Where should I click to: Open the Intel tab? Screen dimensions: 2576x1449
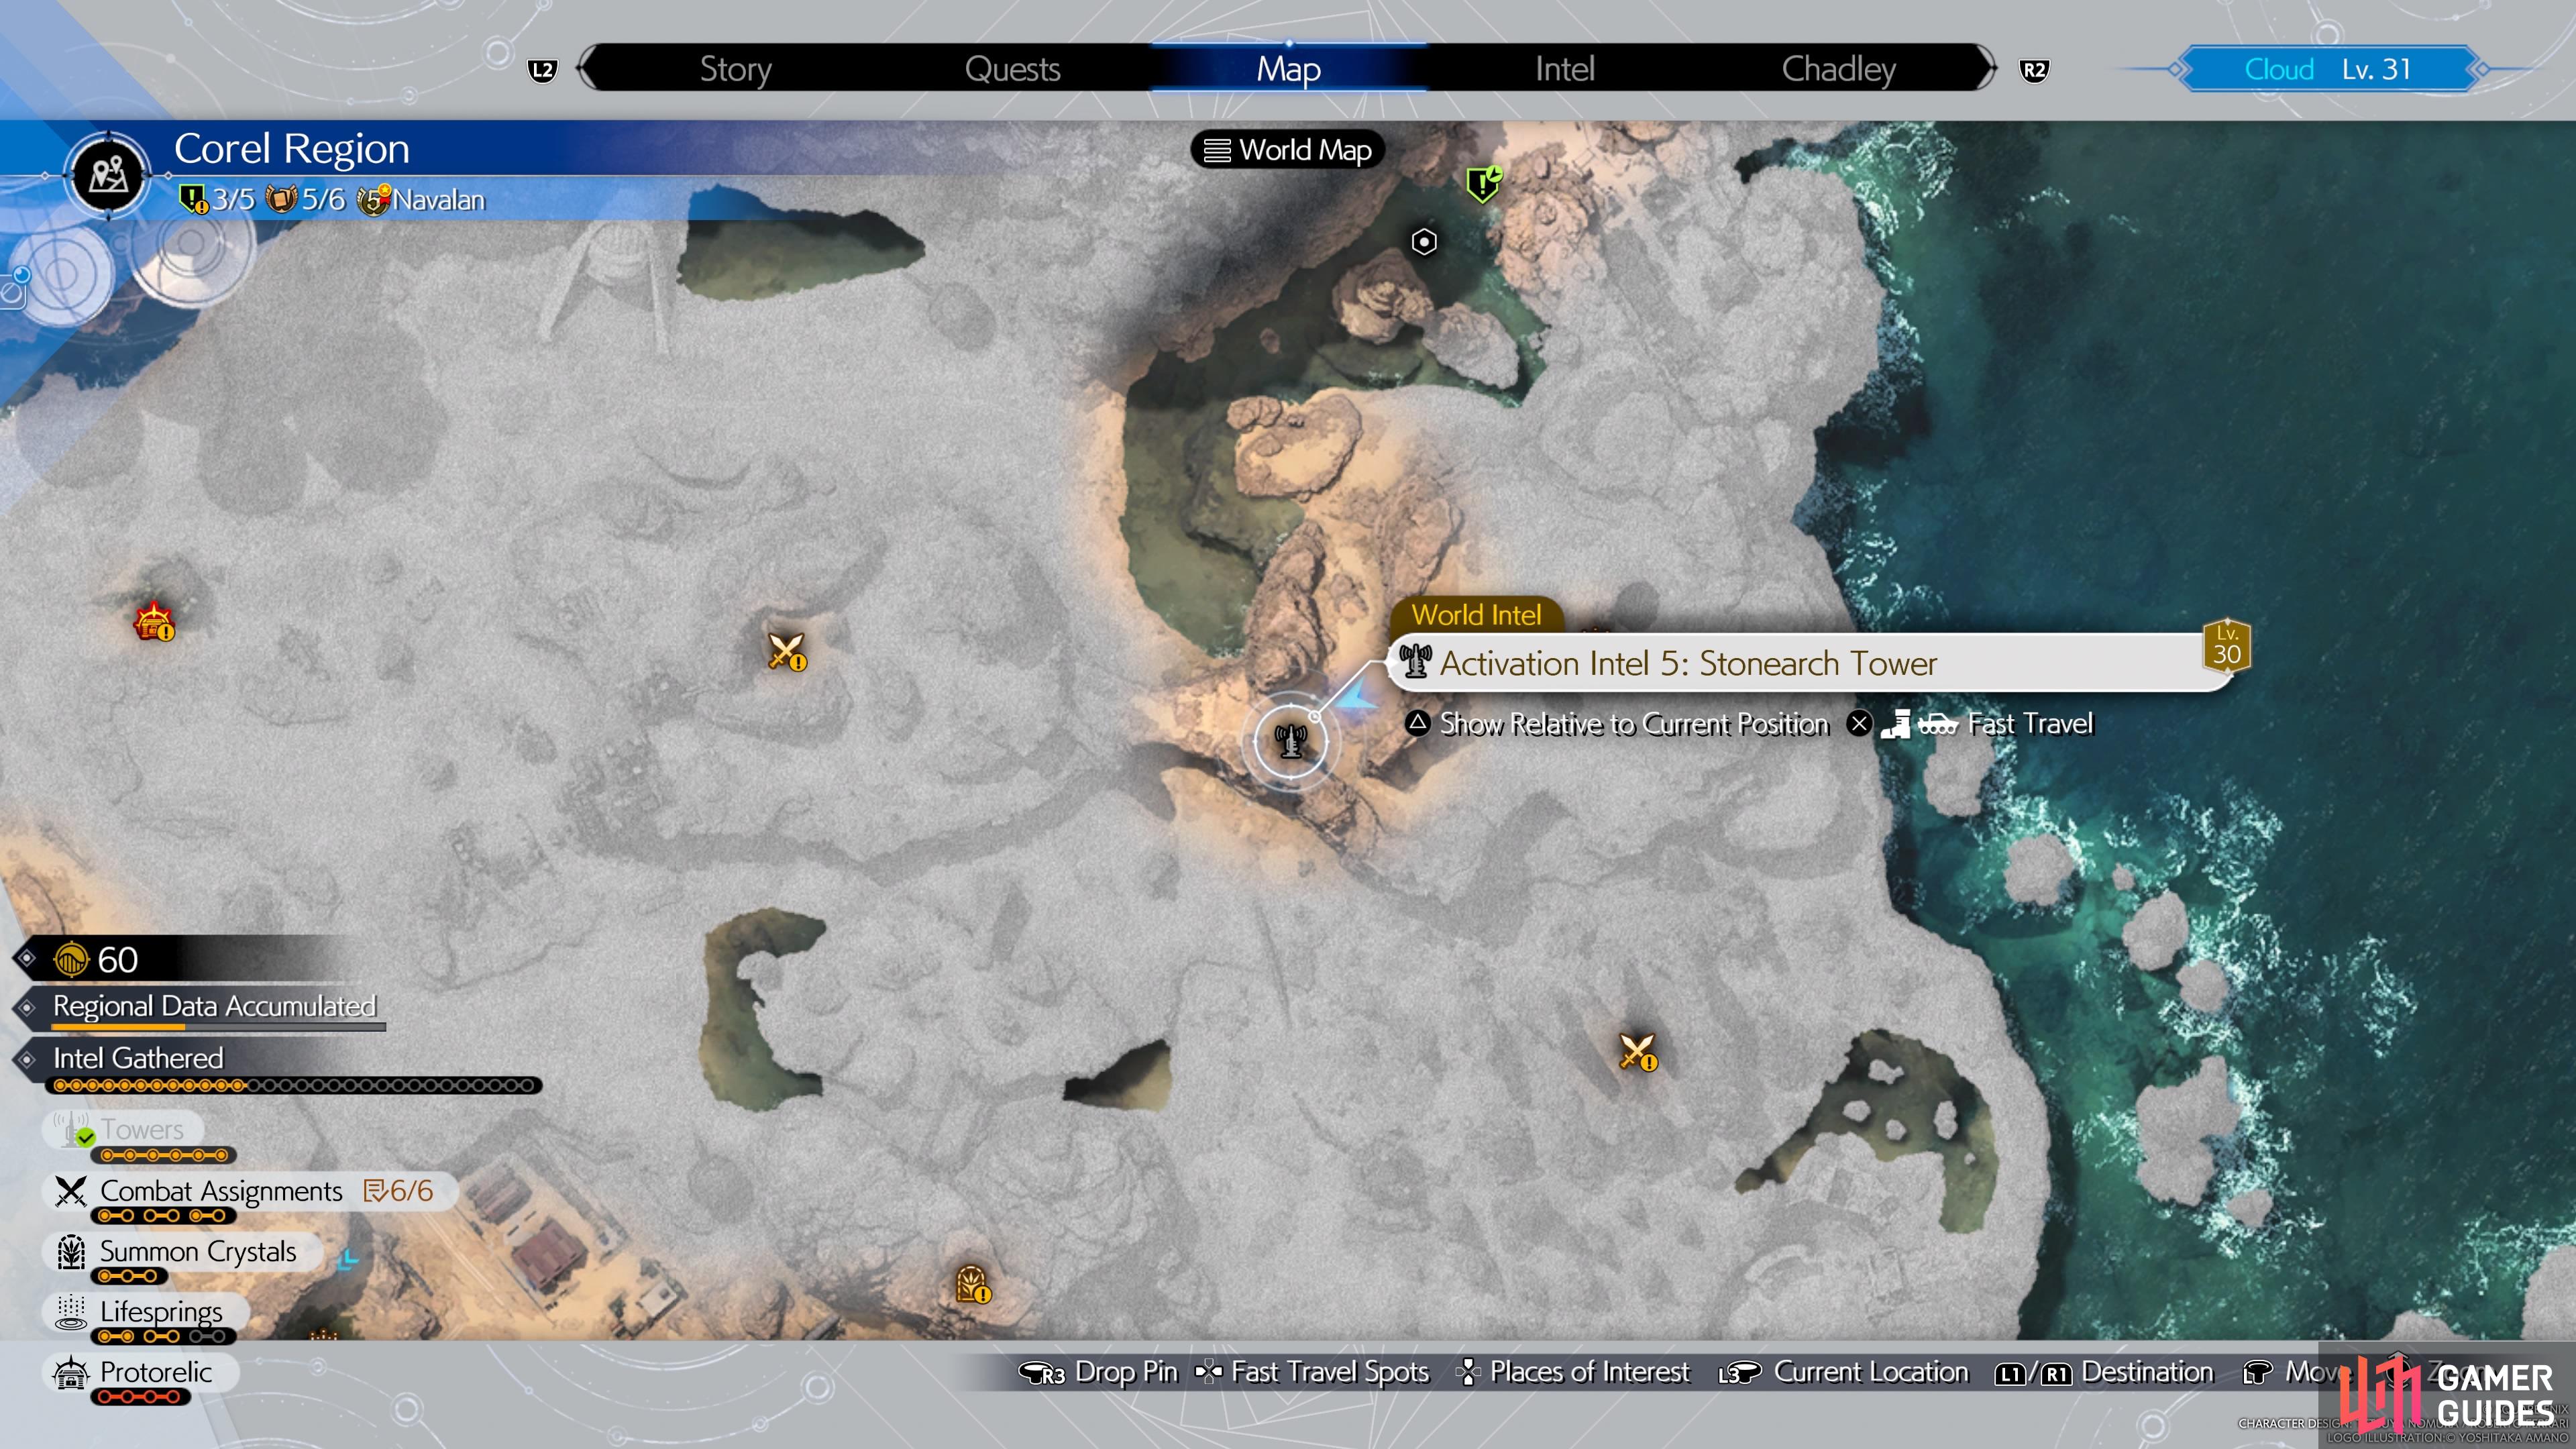point(1564,69)
